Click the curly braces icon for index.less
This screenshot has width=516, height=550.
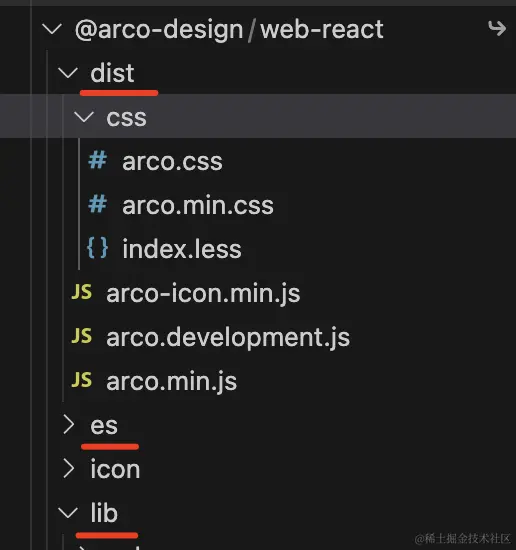tap(97, 248)
